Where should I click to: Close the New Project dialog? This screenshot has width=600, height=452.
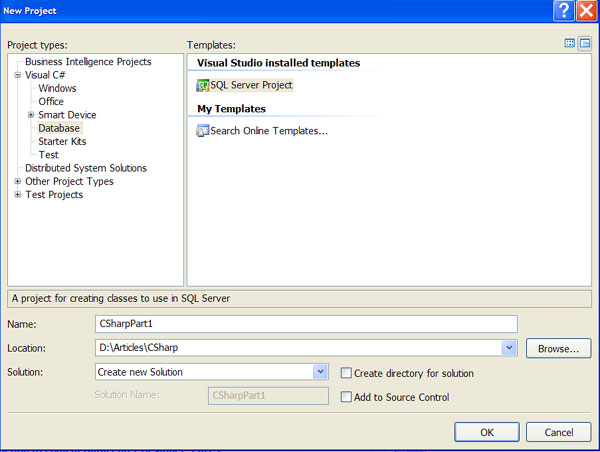click(587, 11)
